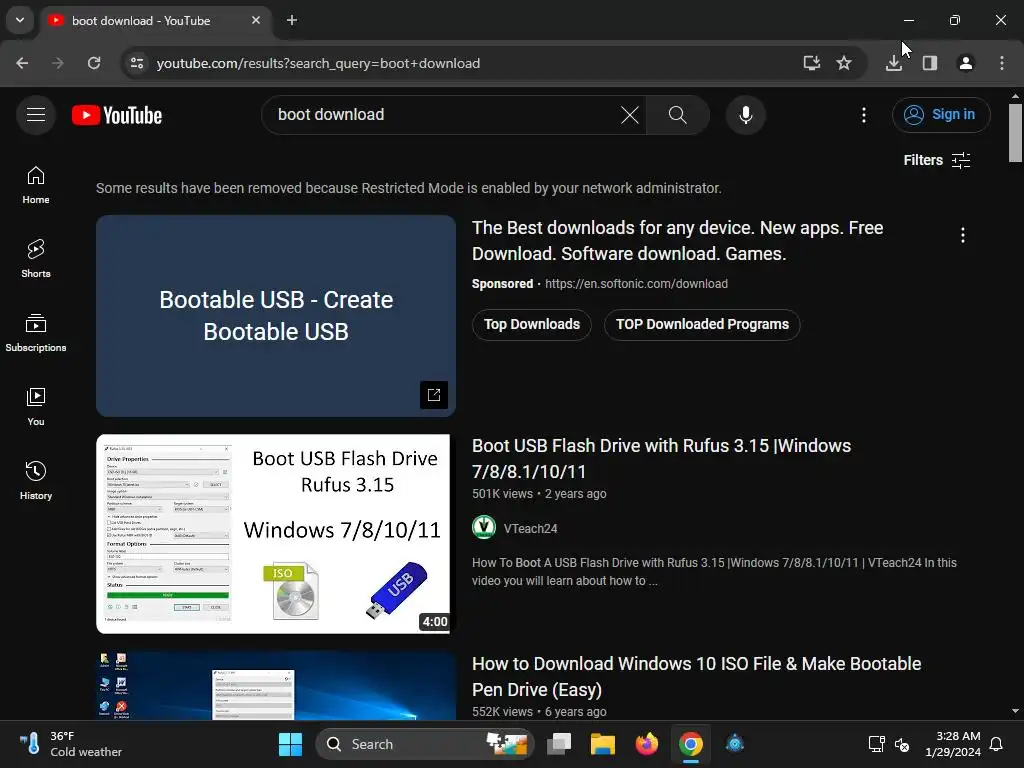This screenshot has width=1024, height=768.
Task: Clear the search box with the X icon
Action: (630, 115)
